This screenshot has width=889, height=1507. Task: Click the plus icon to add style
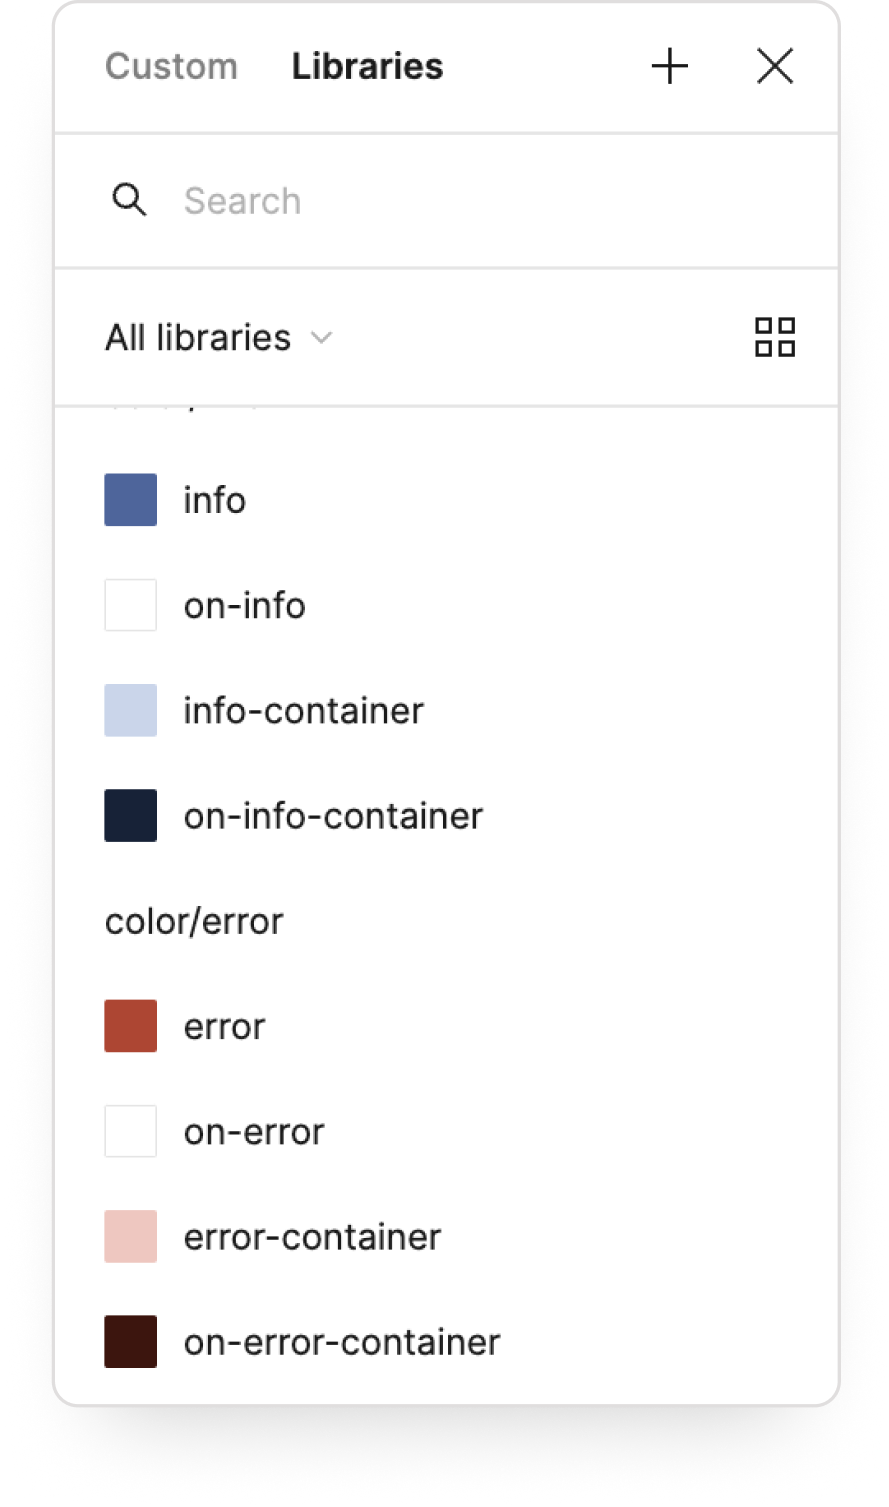coord(669,67)
